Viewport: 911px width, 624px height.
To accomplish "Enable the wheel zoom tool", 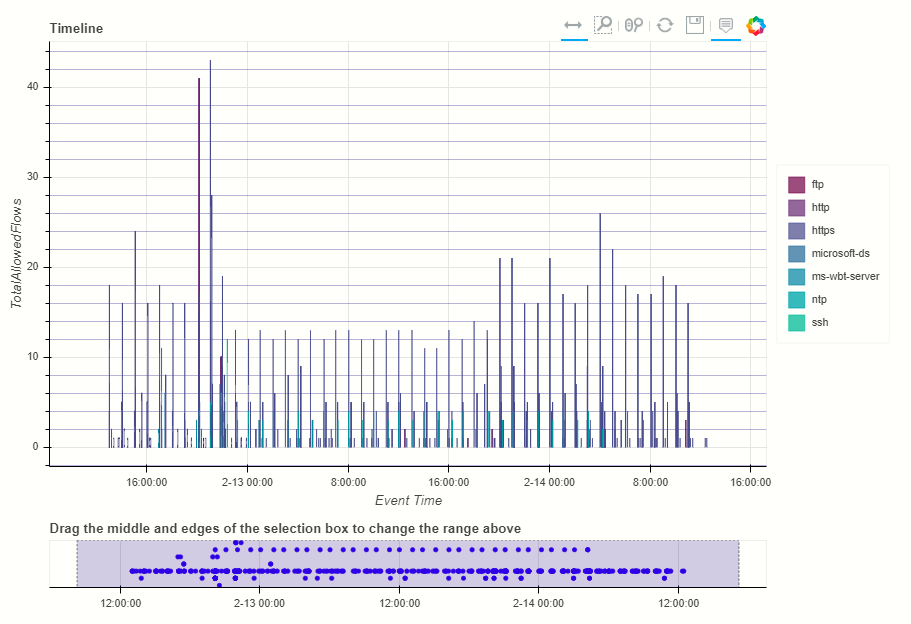I will pos(634,25).
